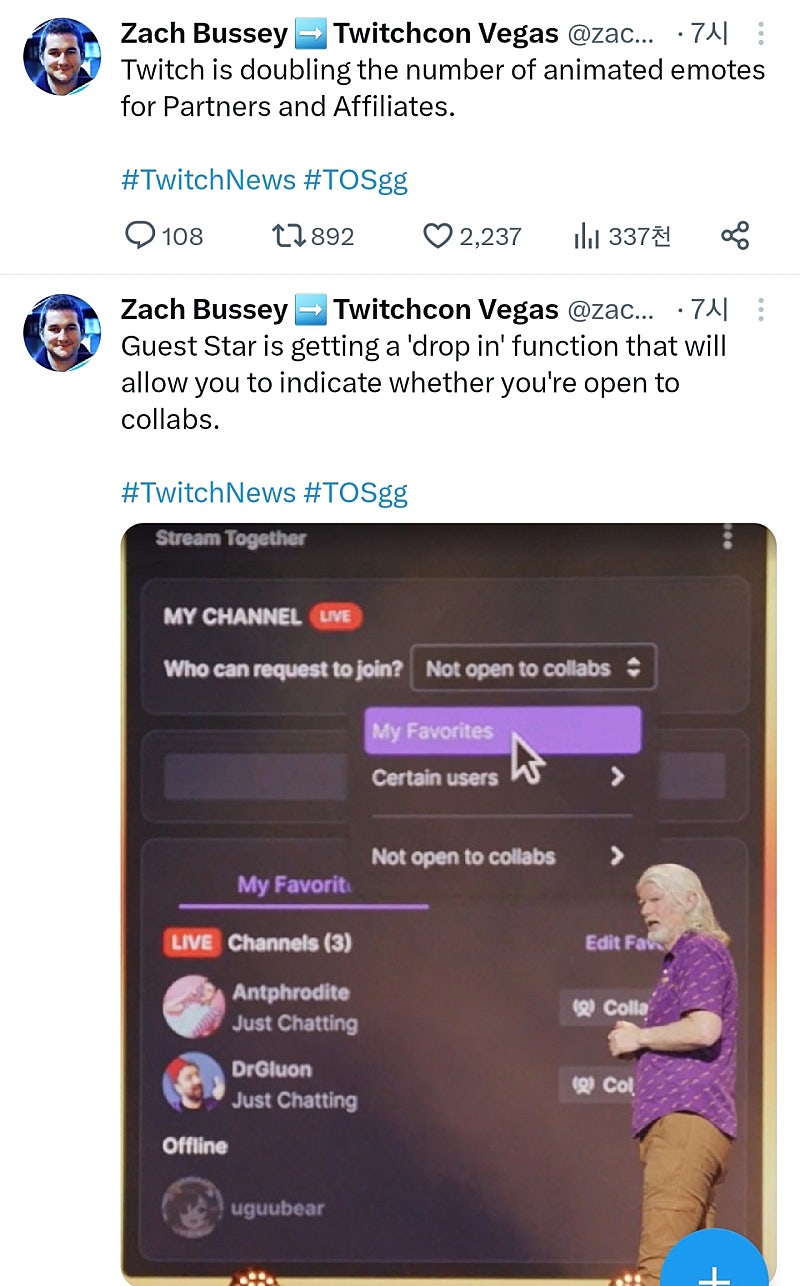Open the Stream Together three-dot menu

coord(728,538)
